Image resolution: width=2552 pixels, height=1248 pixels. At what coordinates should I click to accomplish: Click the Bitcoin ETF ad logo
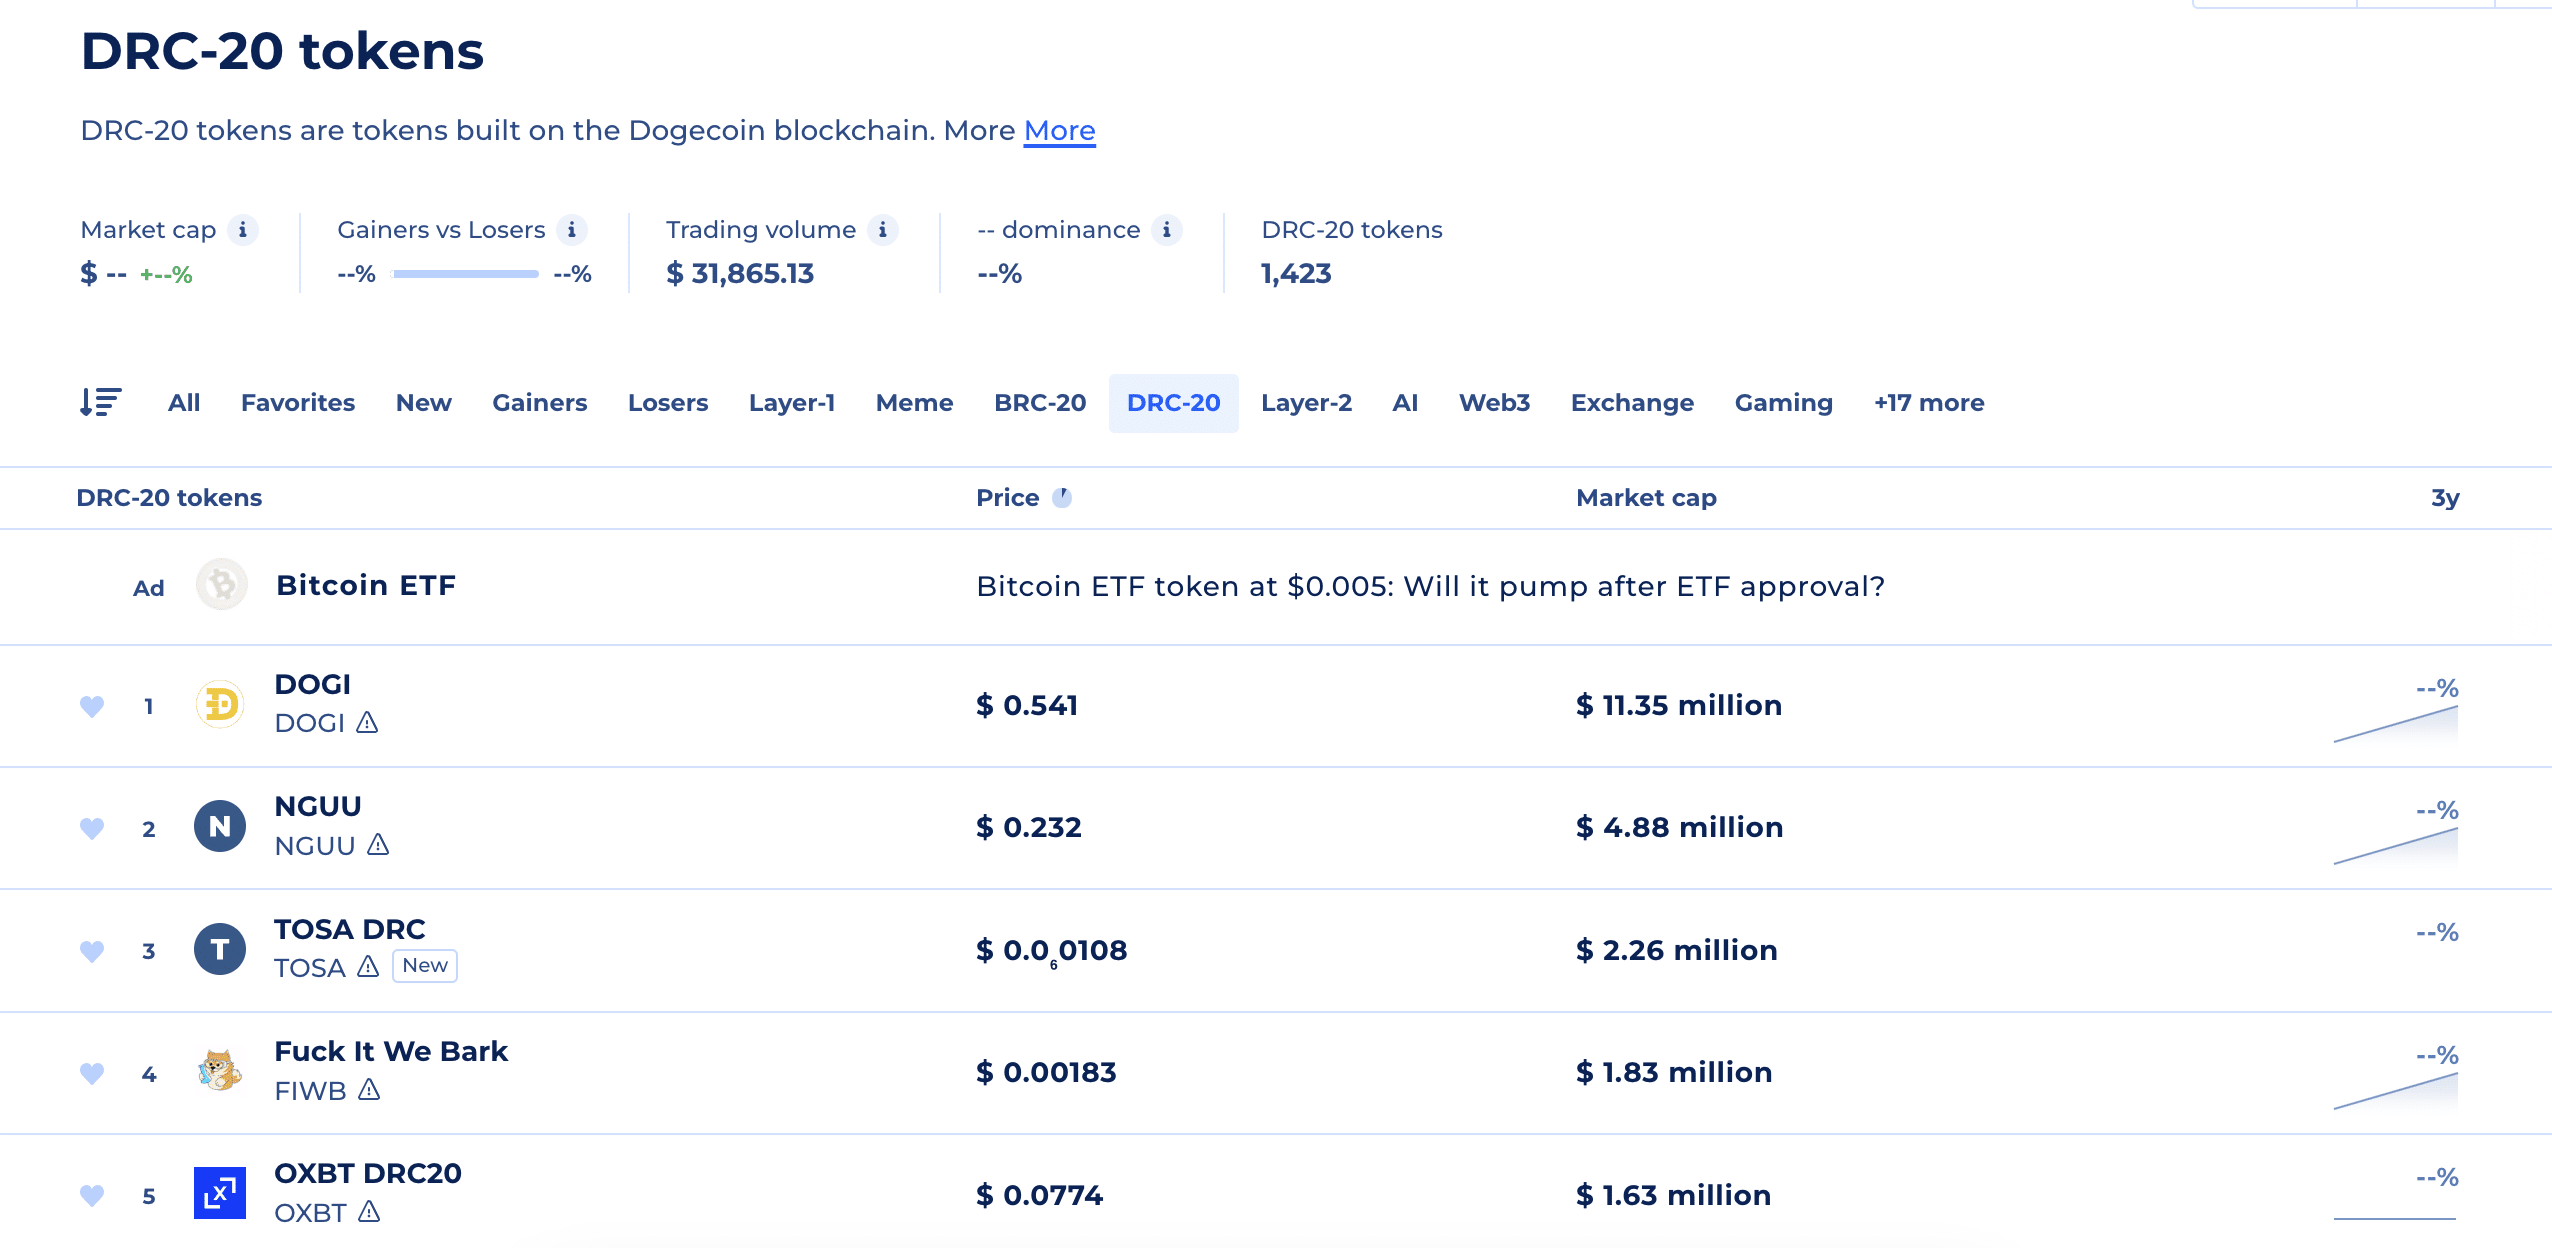[221, 585]
